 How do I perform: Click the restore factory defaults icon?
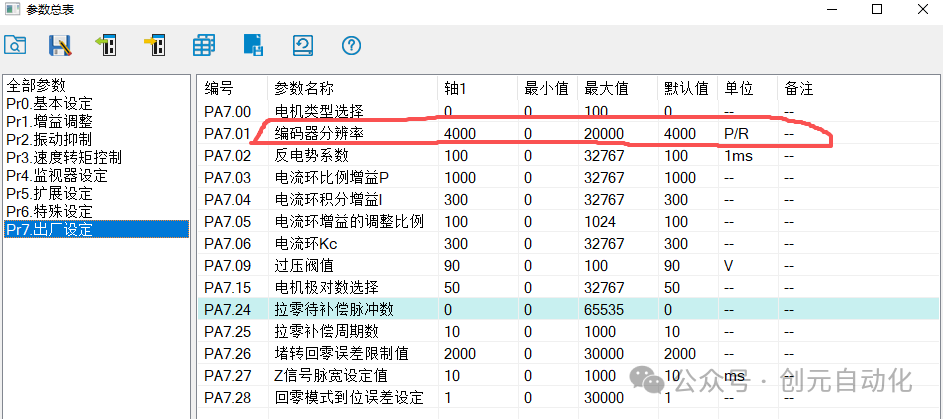(303, 45)
